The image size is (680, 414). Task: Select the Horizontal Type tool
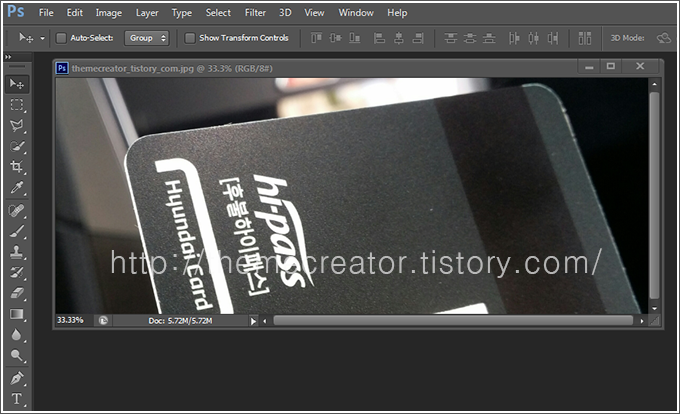coord(17,399)
